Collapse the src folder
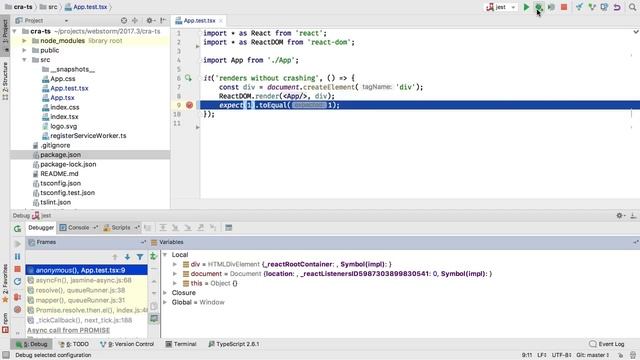The image size is (640, 360). (x=24, y=60)
